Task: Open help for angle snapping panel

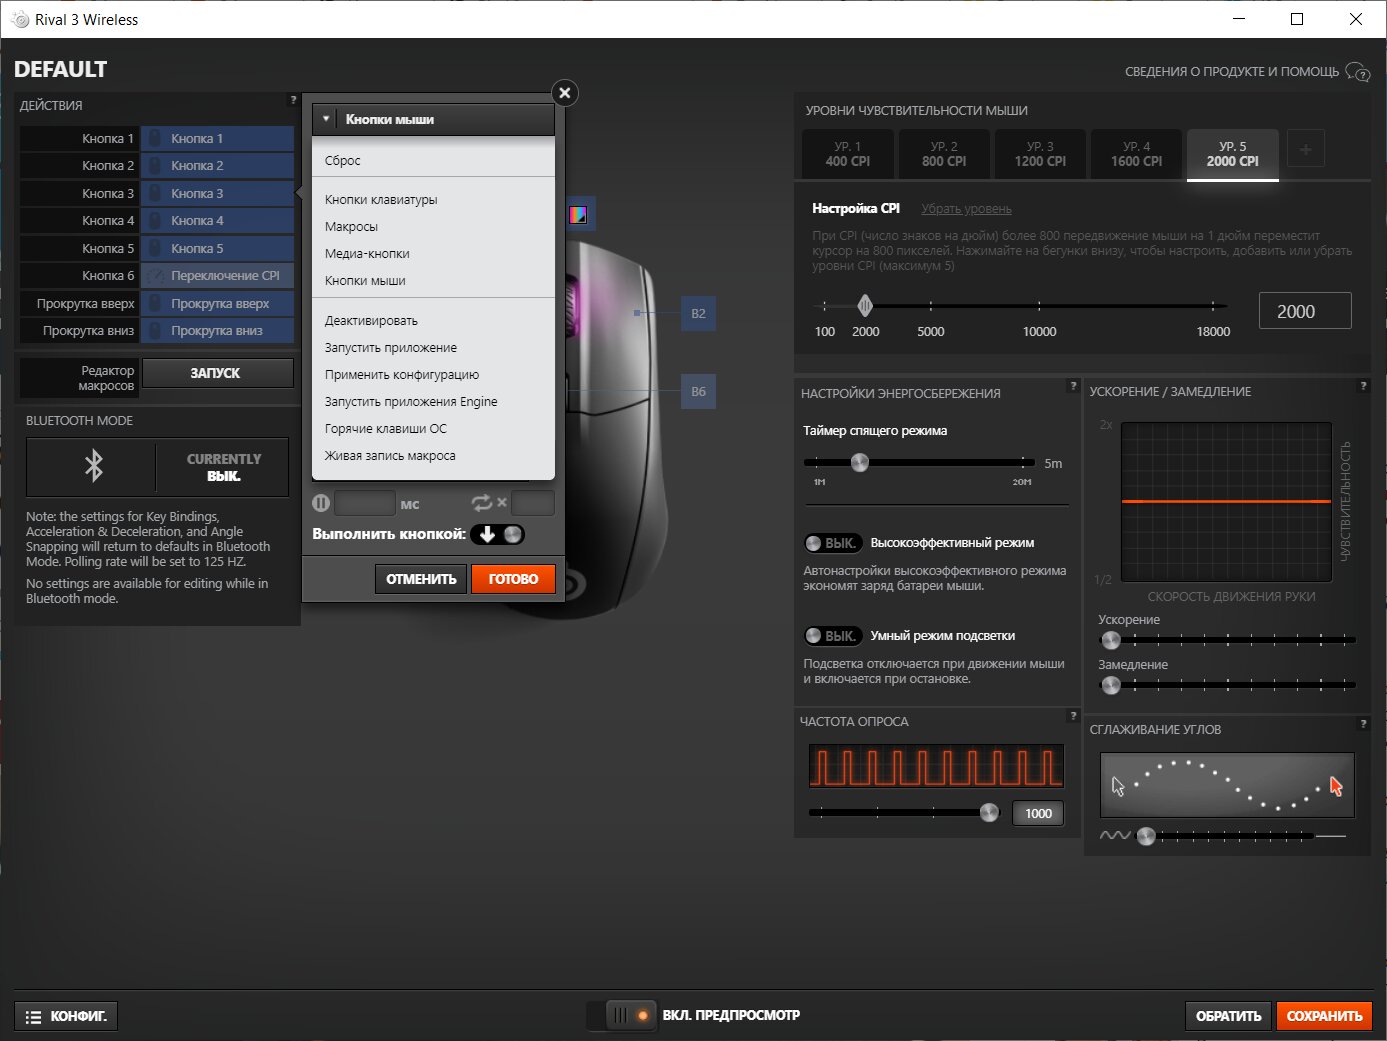Action: click(x=1363, y=723)
